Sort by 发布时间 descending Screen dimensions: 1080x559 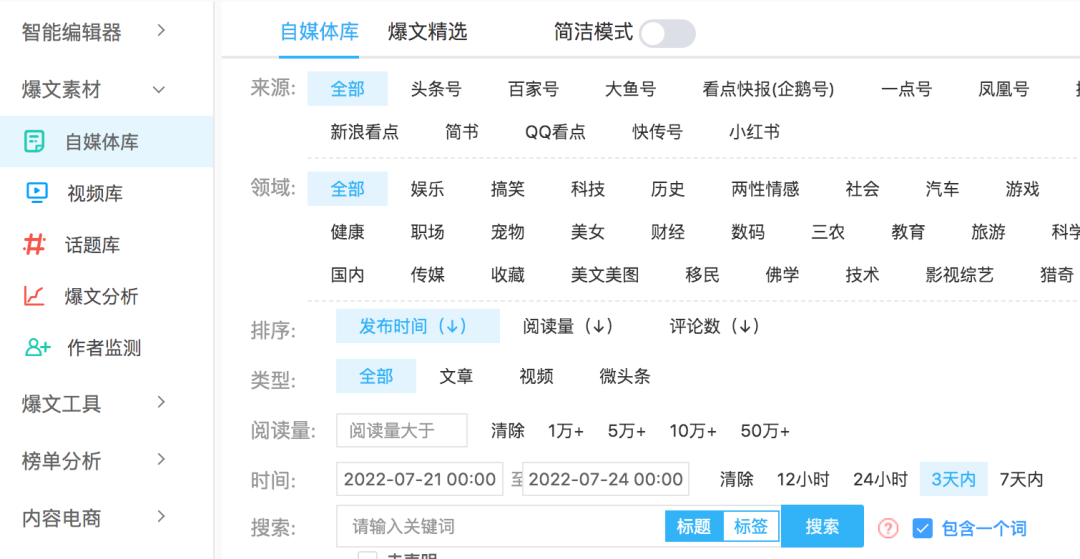click(x=417, y=326)
